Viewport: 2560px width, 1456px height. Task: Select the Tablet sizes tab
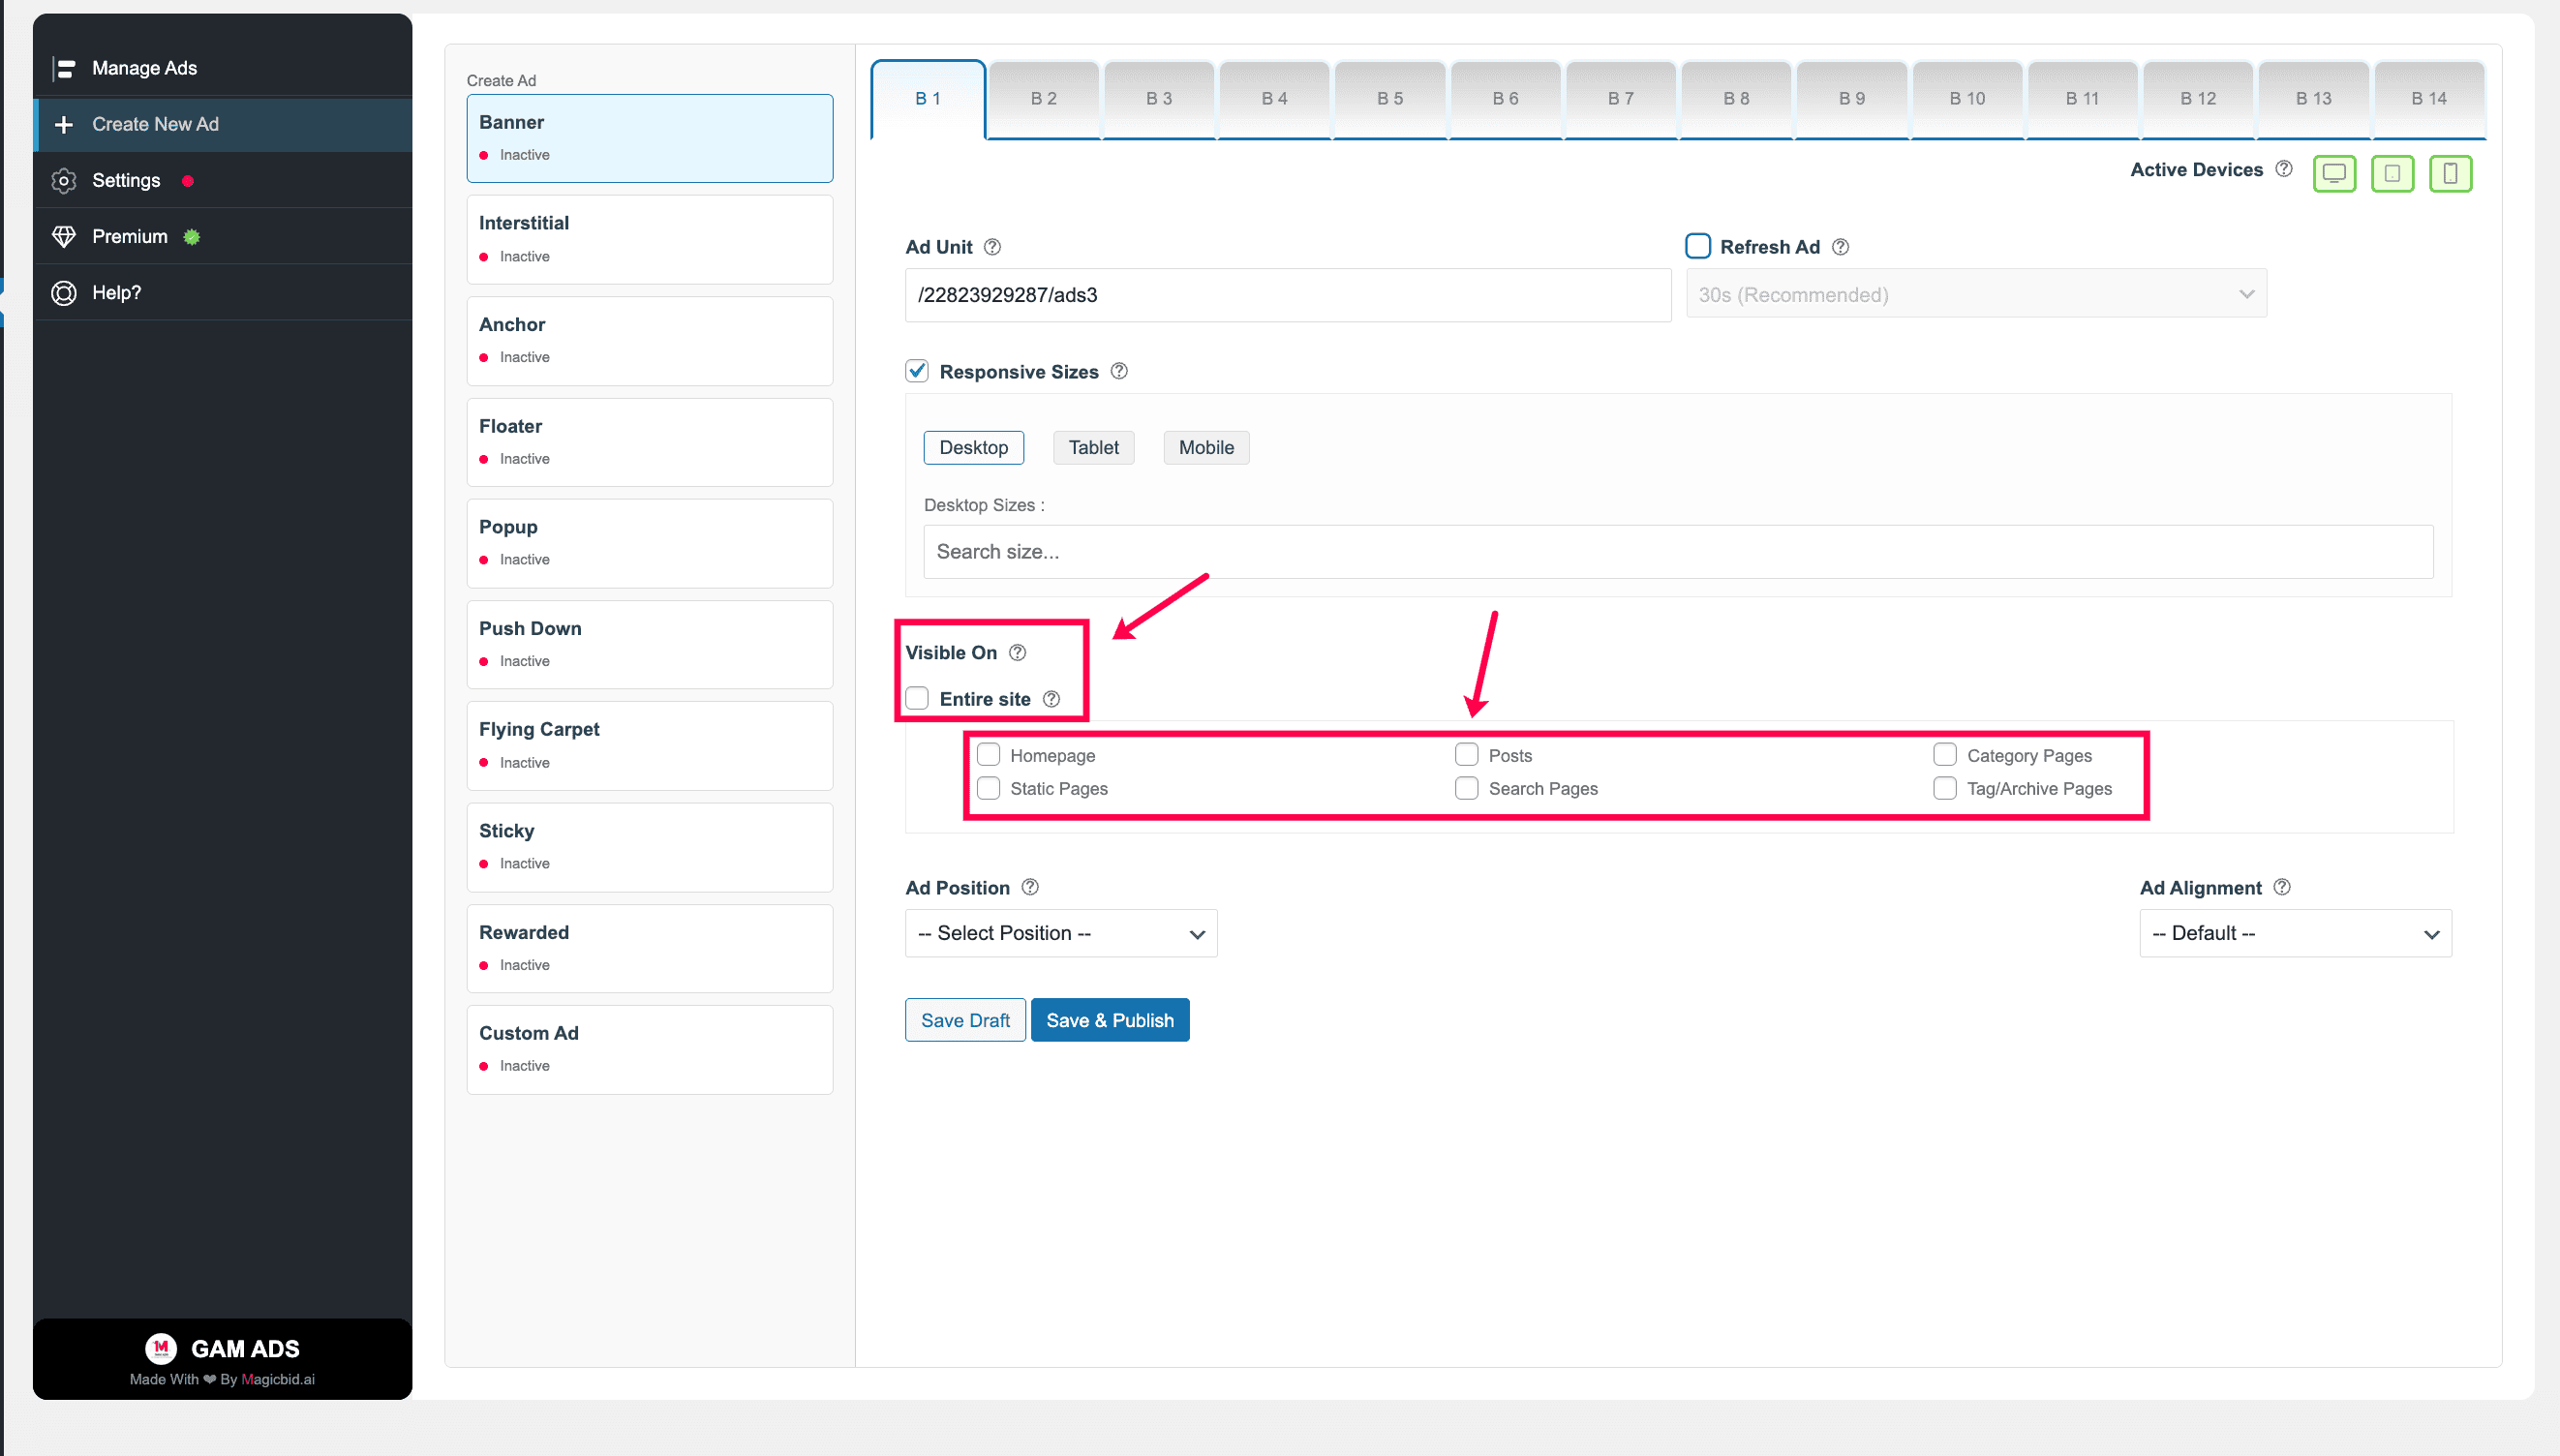point(1093,447)
